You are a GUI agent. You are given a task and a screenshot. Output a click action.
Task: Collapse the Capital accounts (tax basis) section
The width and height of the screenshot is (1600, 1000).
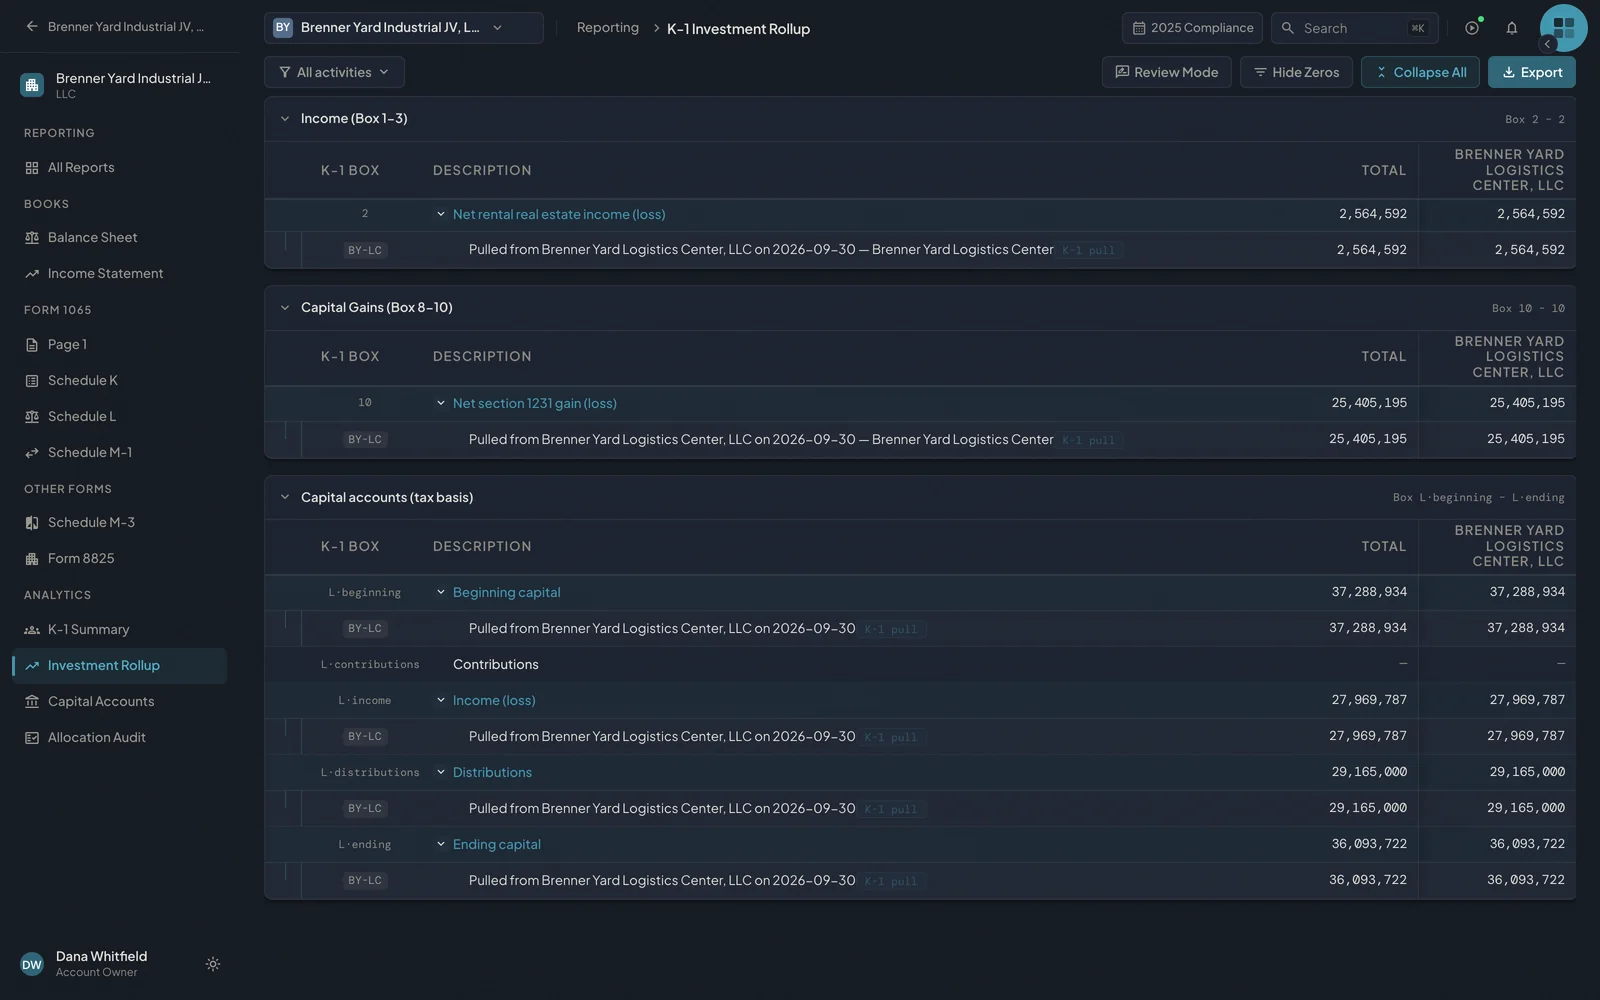coord(285,498)
